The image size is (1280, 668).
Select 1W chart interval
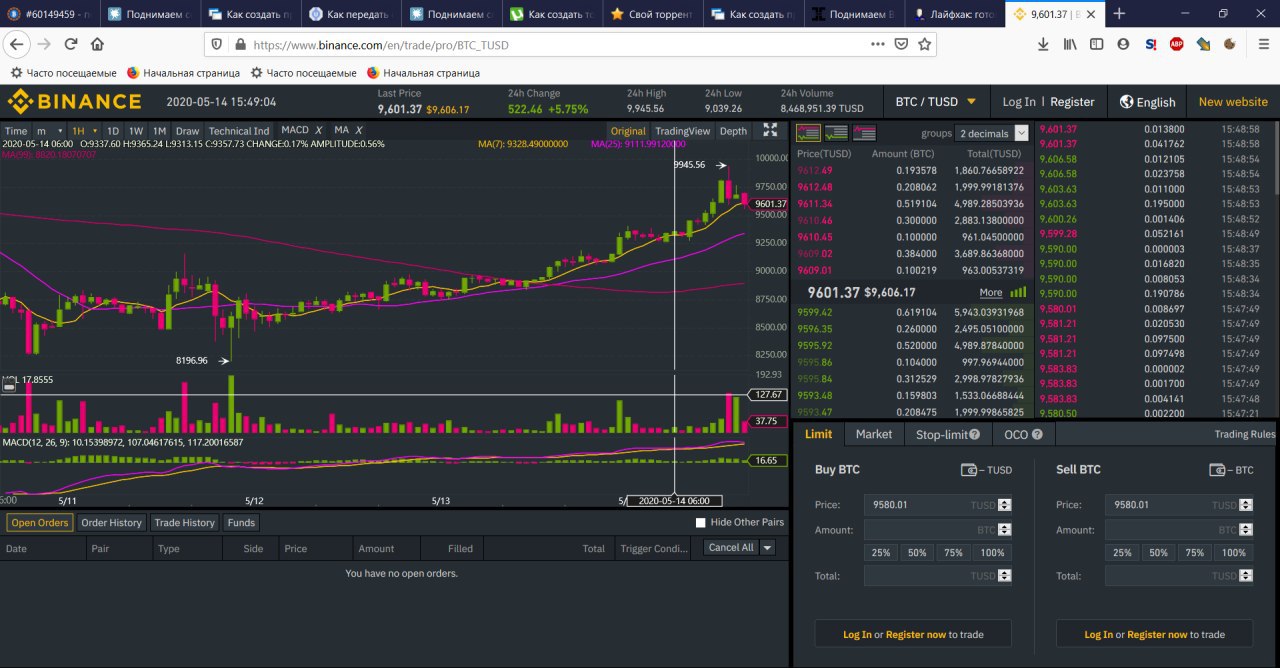136,131
